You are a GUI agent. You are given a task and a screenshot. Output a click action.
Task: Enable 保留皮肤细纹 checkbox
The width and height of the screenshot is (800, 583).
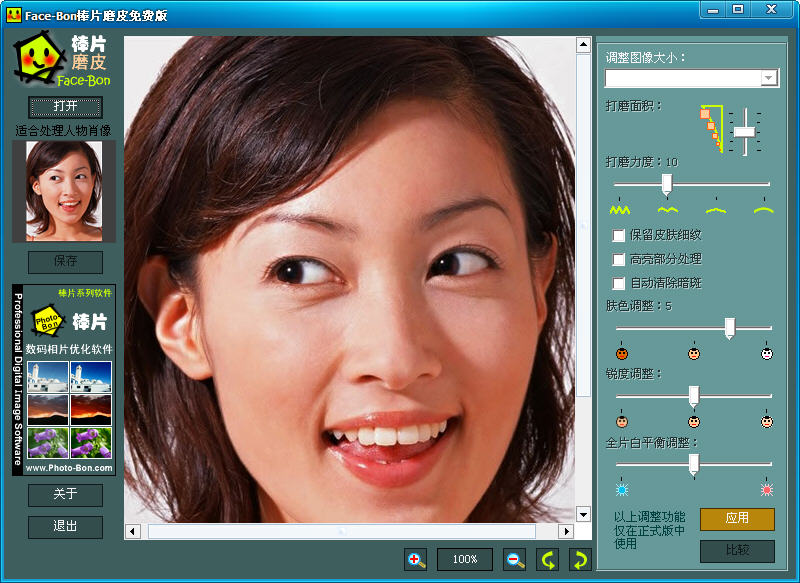(619, 236)
